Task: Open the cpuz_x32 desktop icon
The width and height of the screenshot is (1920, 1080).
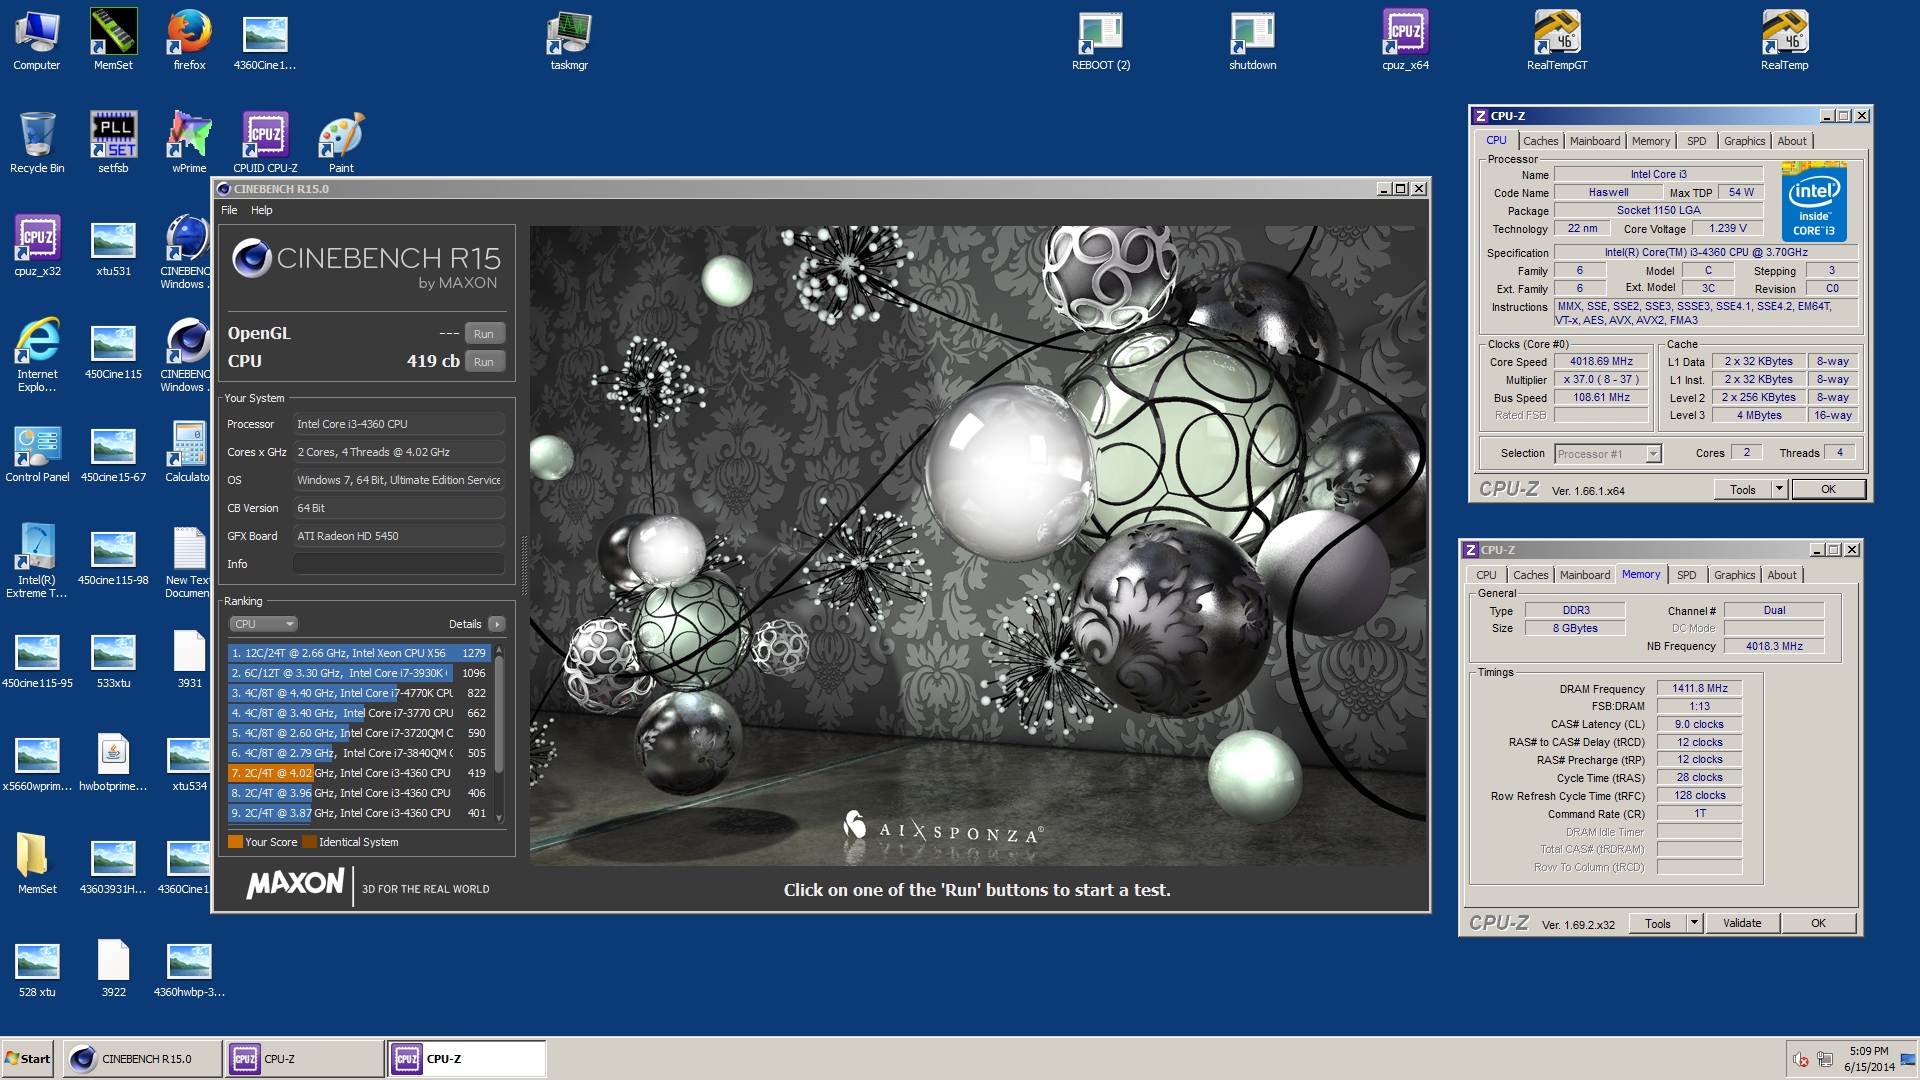Action: (37, 246)
